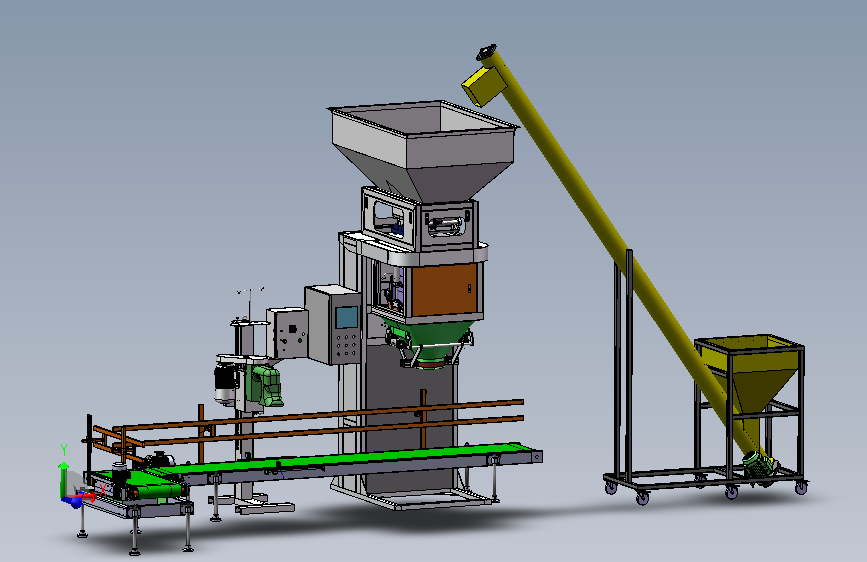Select the yellow discharge spout at conveyor top
Image resolution: width=867 pixels, height=562 pixels.
tap(484, 85)
